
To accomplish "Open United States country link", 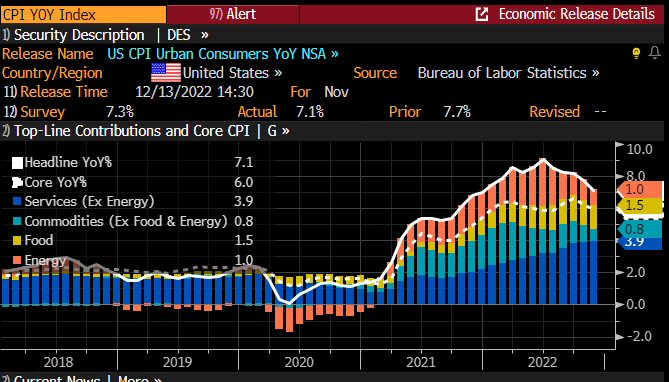I will coord(233,73).
